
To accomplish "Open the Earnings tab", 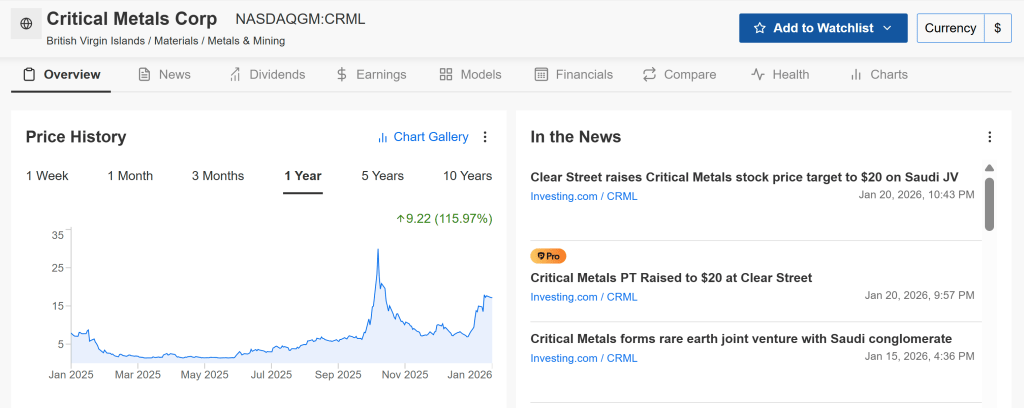I will [371, 74].
